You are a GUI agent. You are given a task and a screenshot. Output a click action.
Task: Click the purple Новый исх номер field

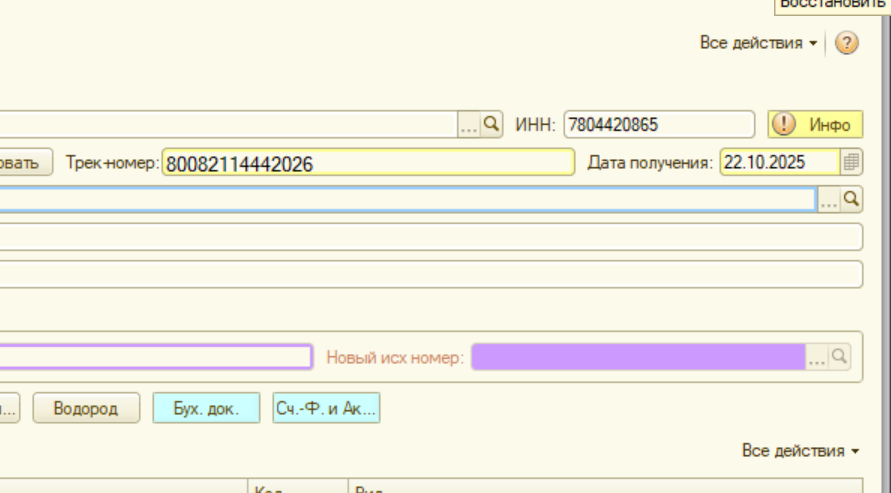tap(638, 357)
